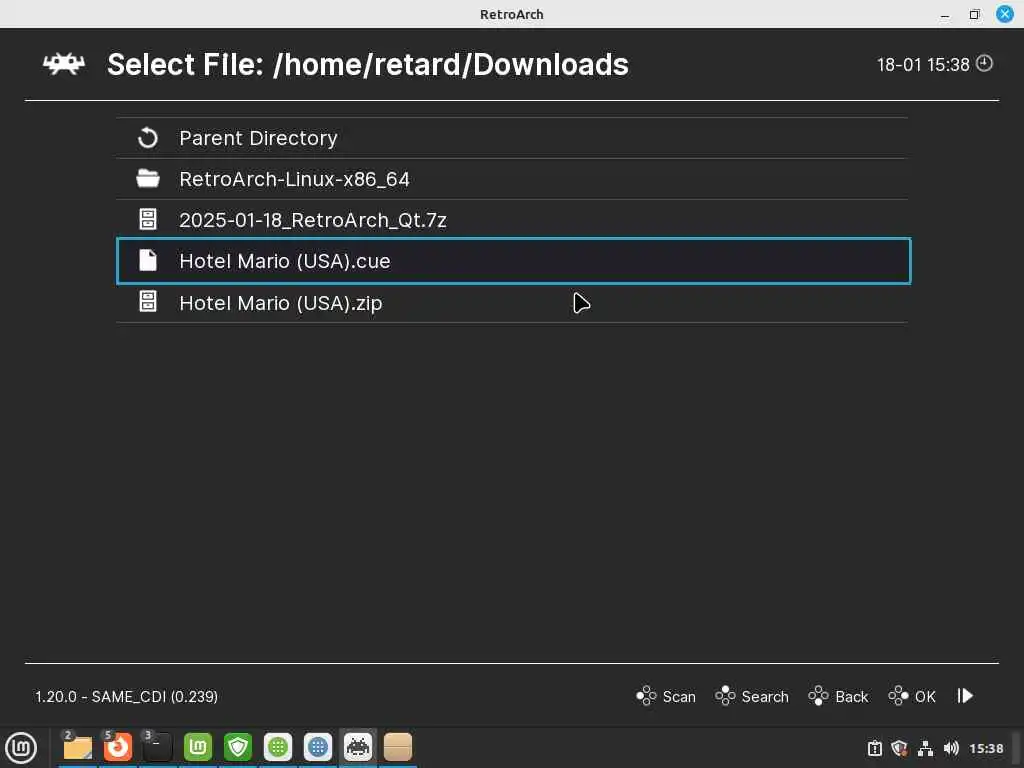Click the version text 1.20.0 - SAME_CDI (0.239)
Image resolution: width=1024 pixels, height=768 pixels.
coord(127,697)
